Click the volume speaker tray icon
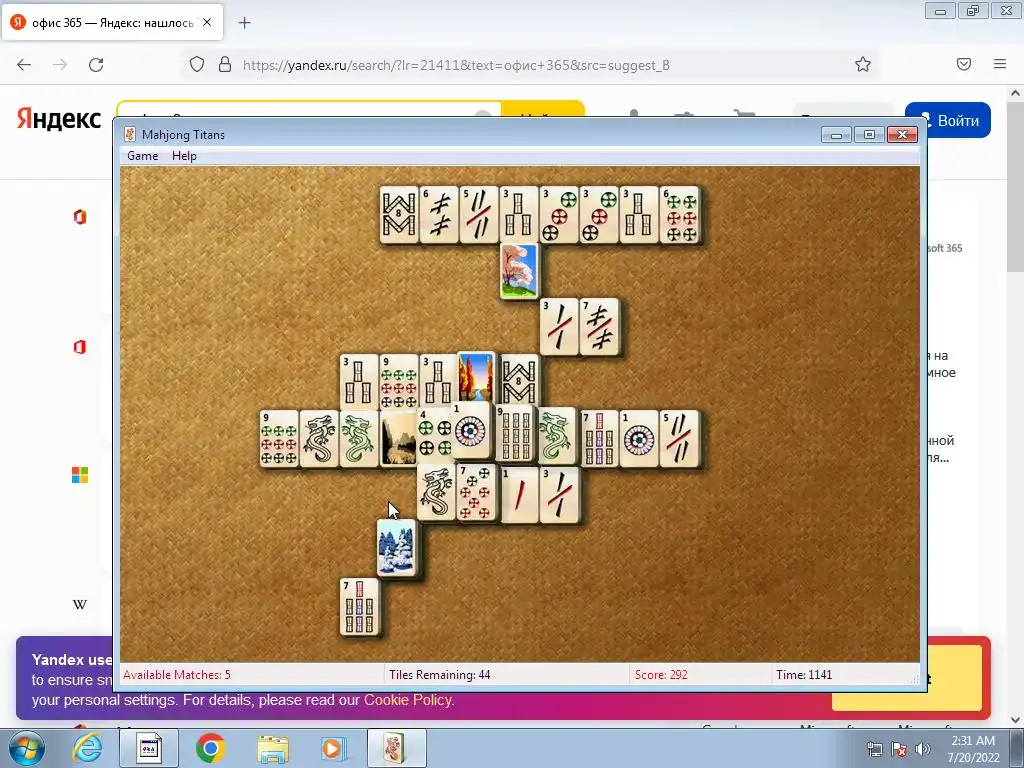The width and height of the screenshot is (1024, 768). tap(923, 749)
